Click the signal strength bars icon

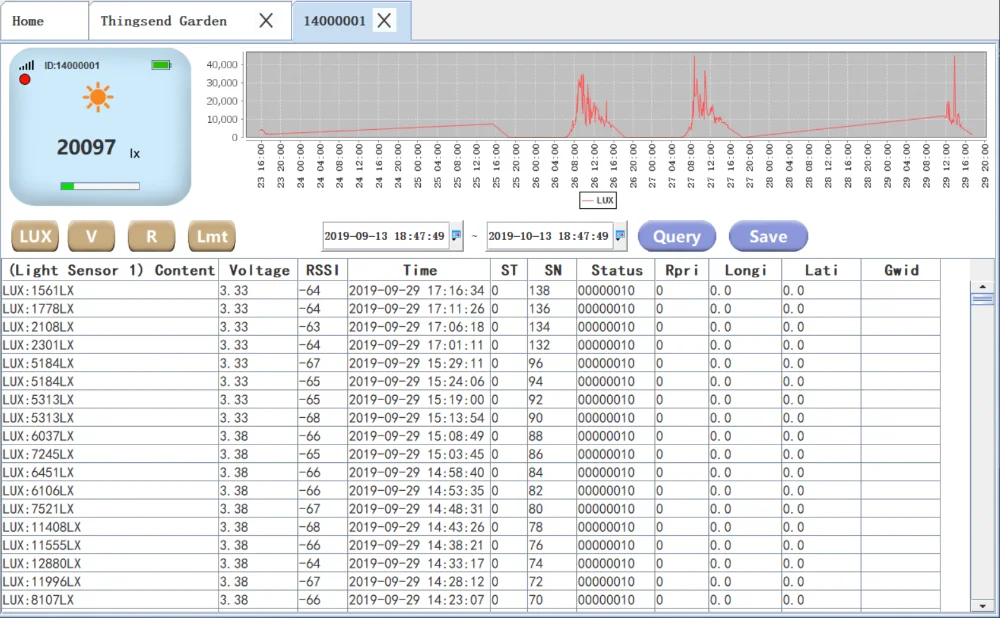coord(26,65)
